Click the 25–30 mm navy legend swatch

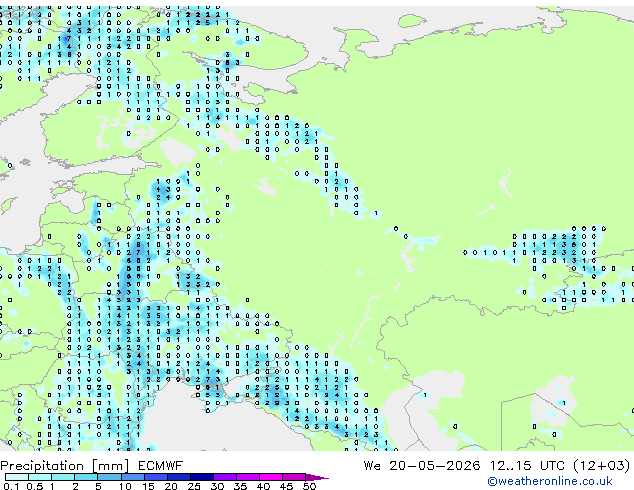[201, 477]
